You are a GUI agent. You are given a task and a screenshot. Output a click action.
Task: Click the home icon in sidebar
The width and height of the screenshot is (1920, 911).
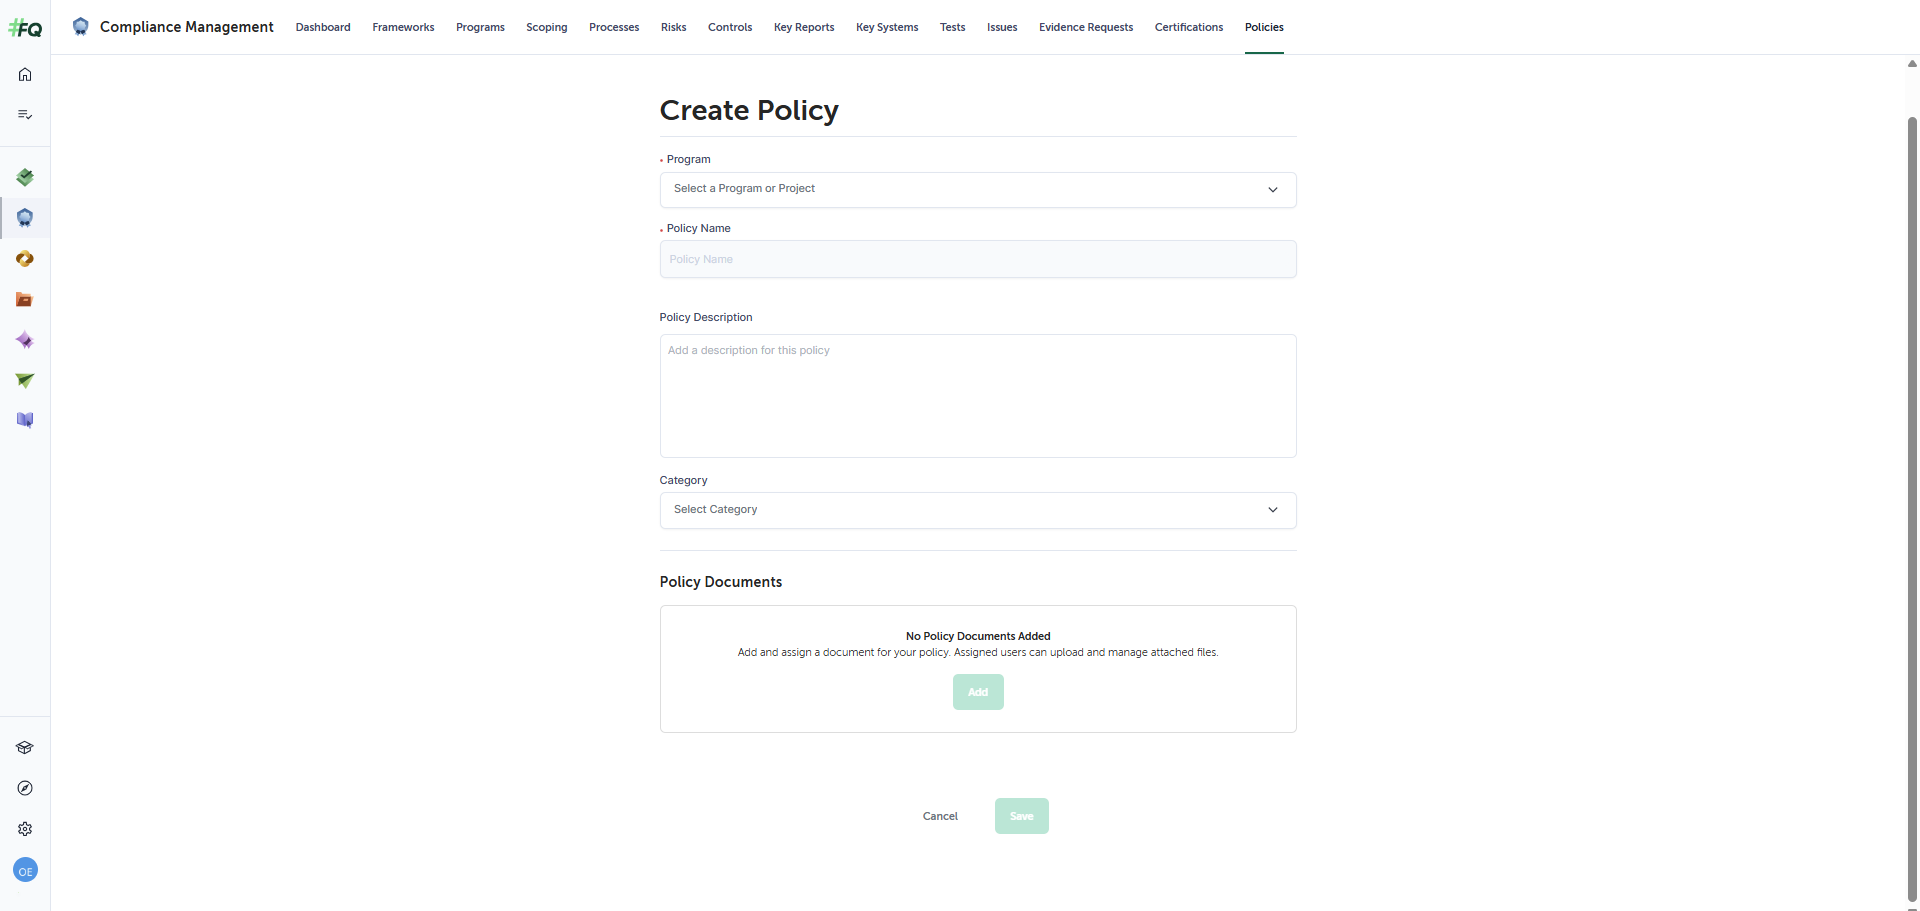click(x=25, y=74)
